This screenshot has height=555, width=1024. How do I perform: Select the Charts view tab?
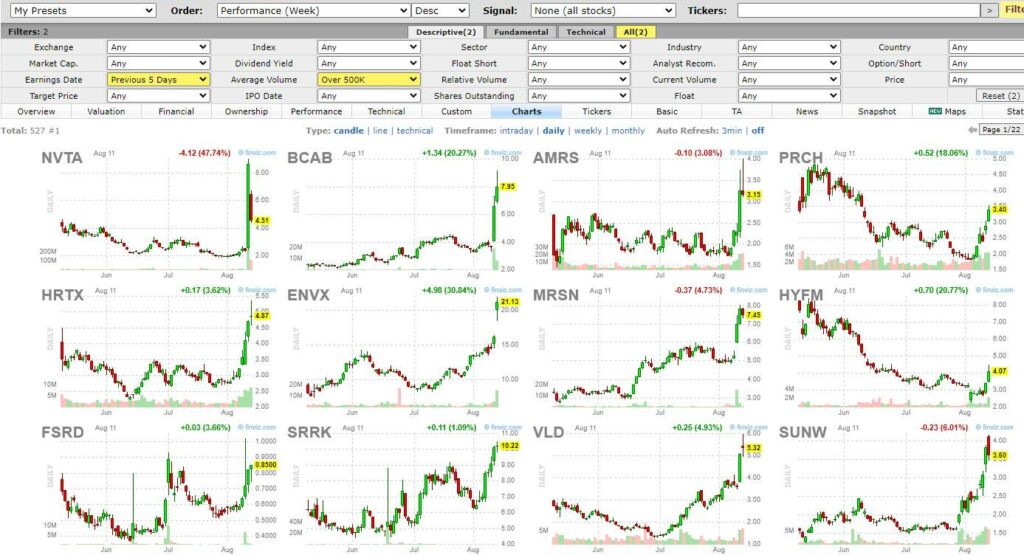pyautogui.click(x=526, y=112)
